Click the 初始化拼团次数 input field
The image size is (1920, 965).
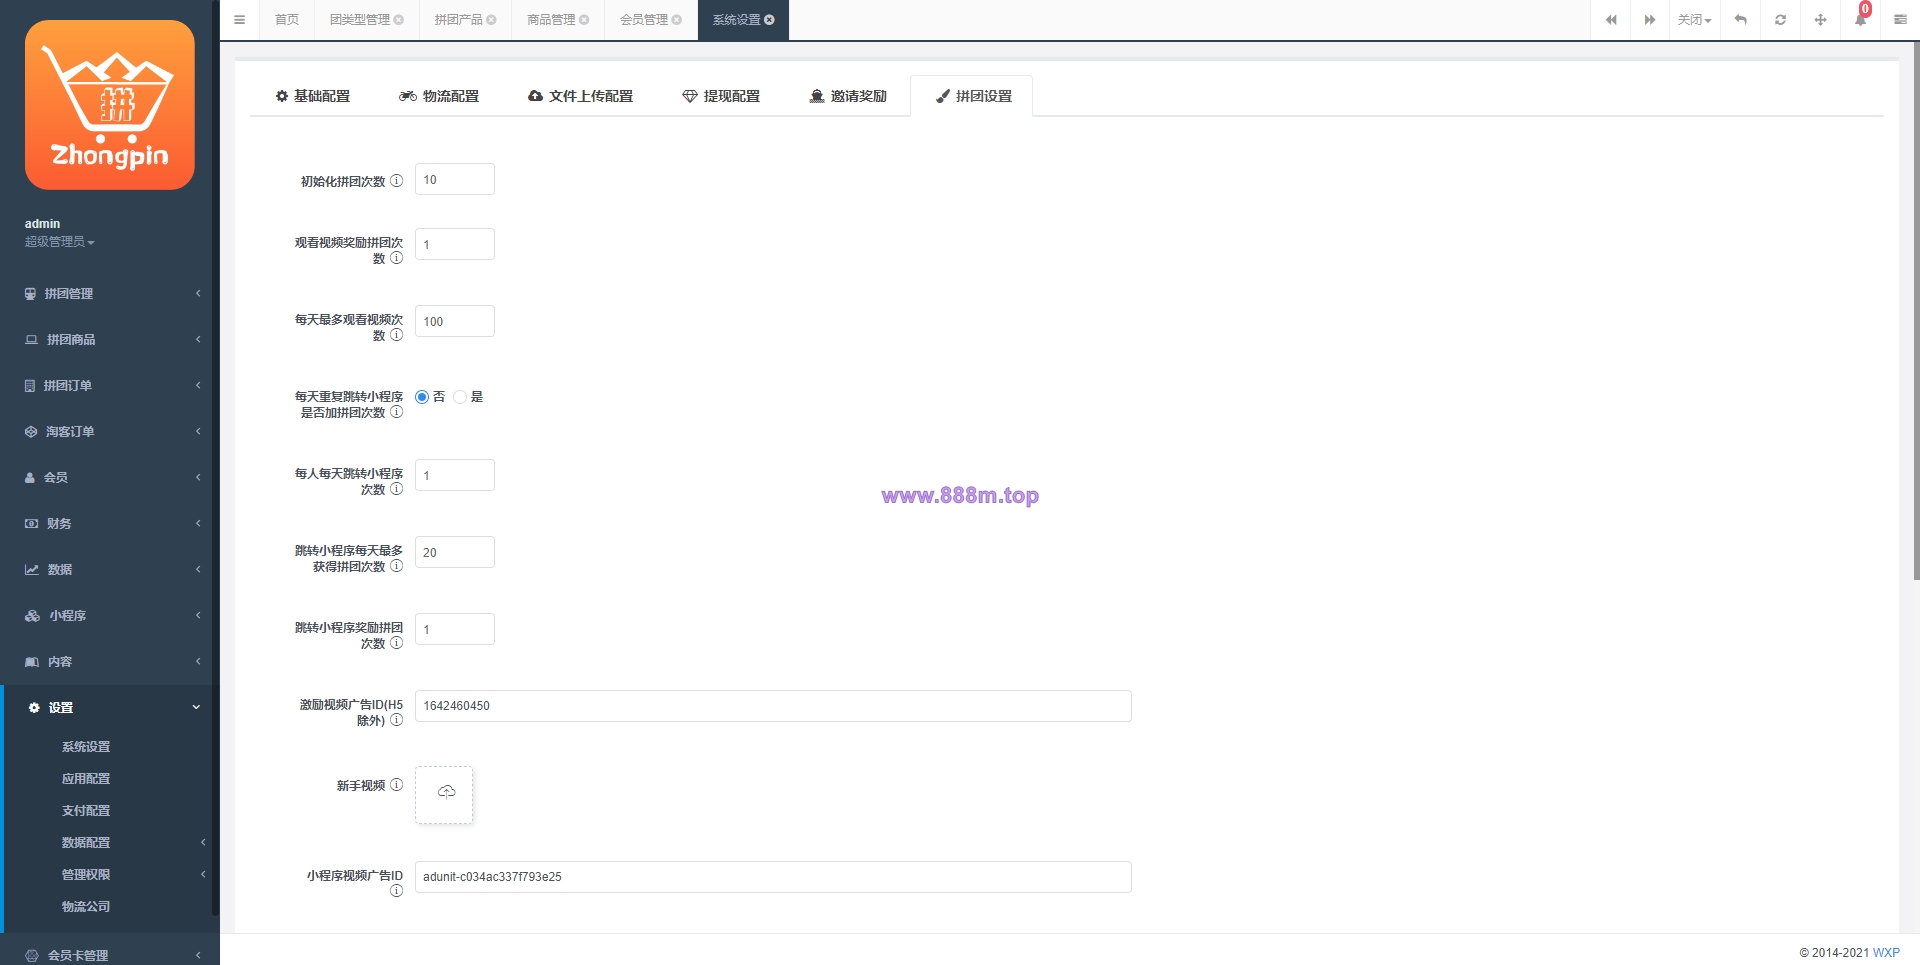click(455, 180)
